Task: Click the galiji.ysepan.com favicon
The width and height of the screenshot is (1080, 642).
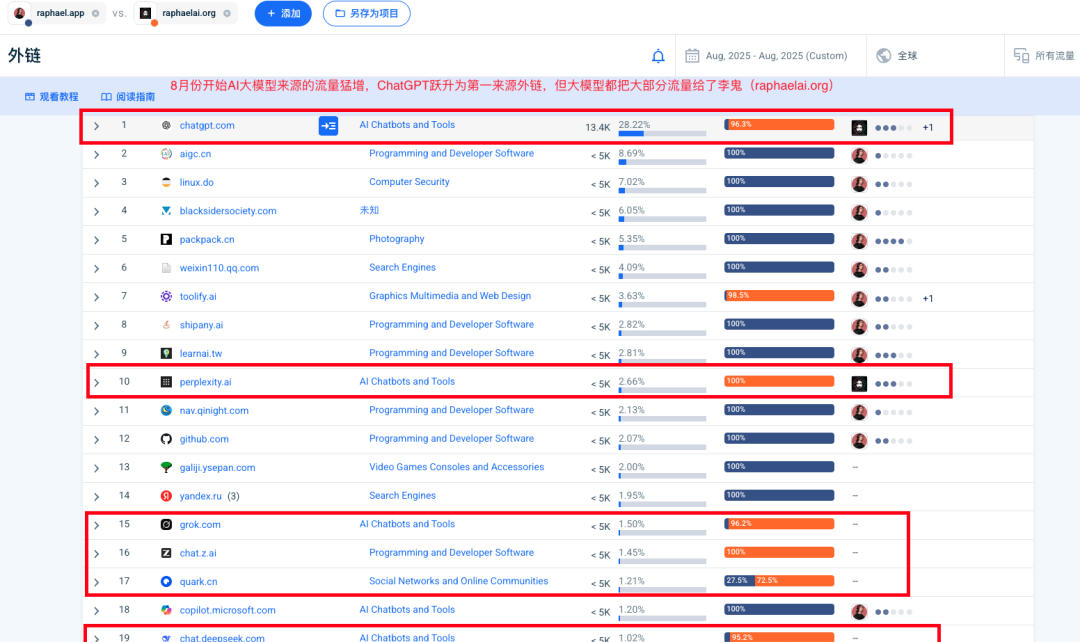Action: tap(166, 467)
